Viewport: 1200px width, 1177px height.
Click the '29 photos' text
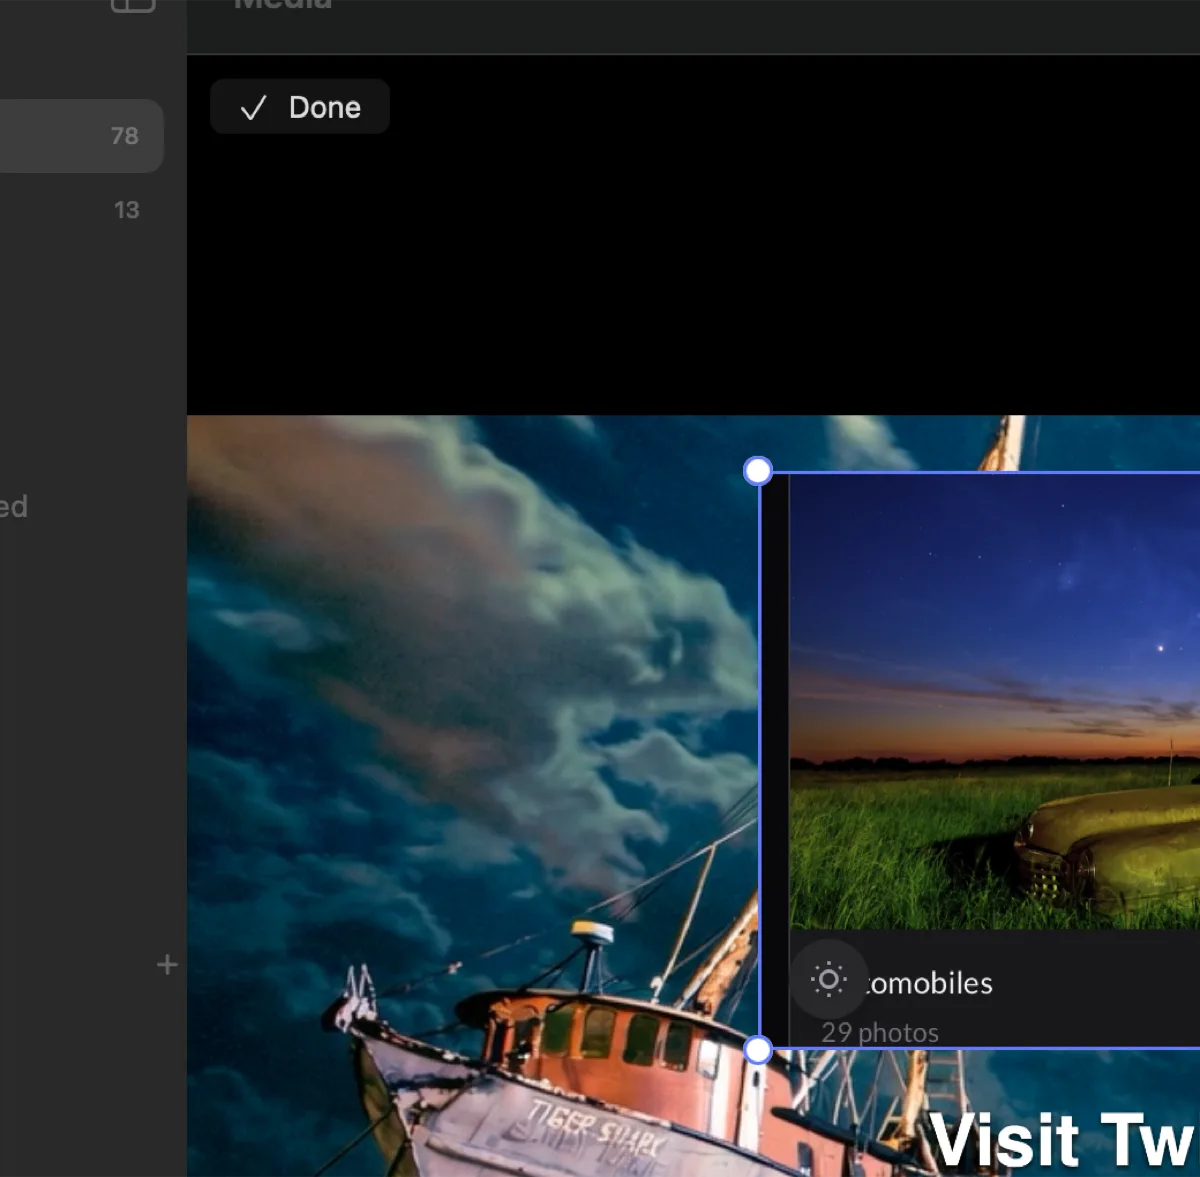click(880, 1032)
